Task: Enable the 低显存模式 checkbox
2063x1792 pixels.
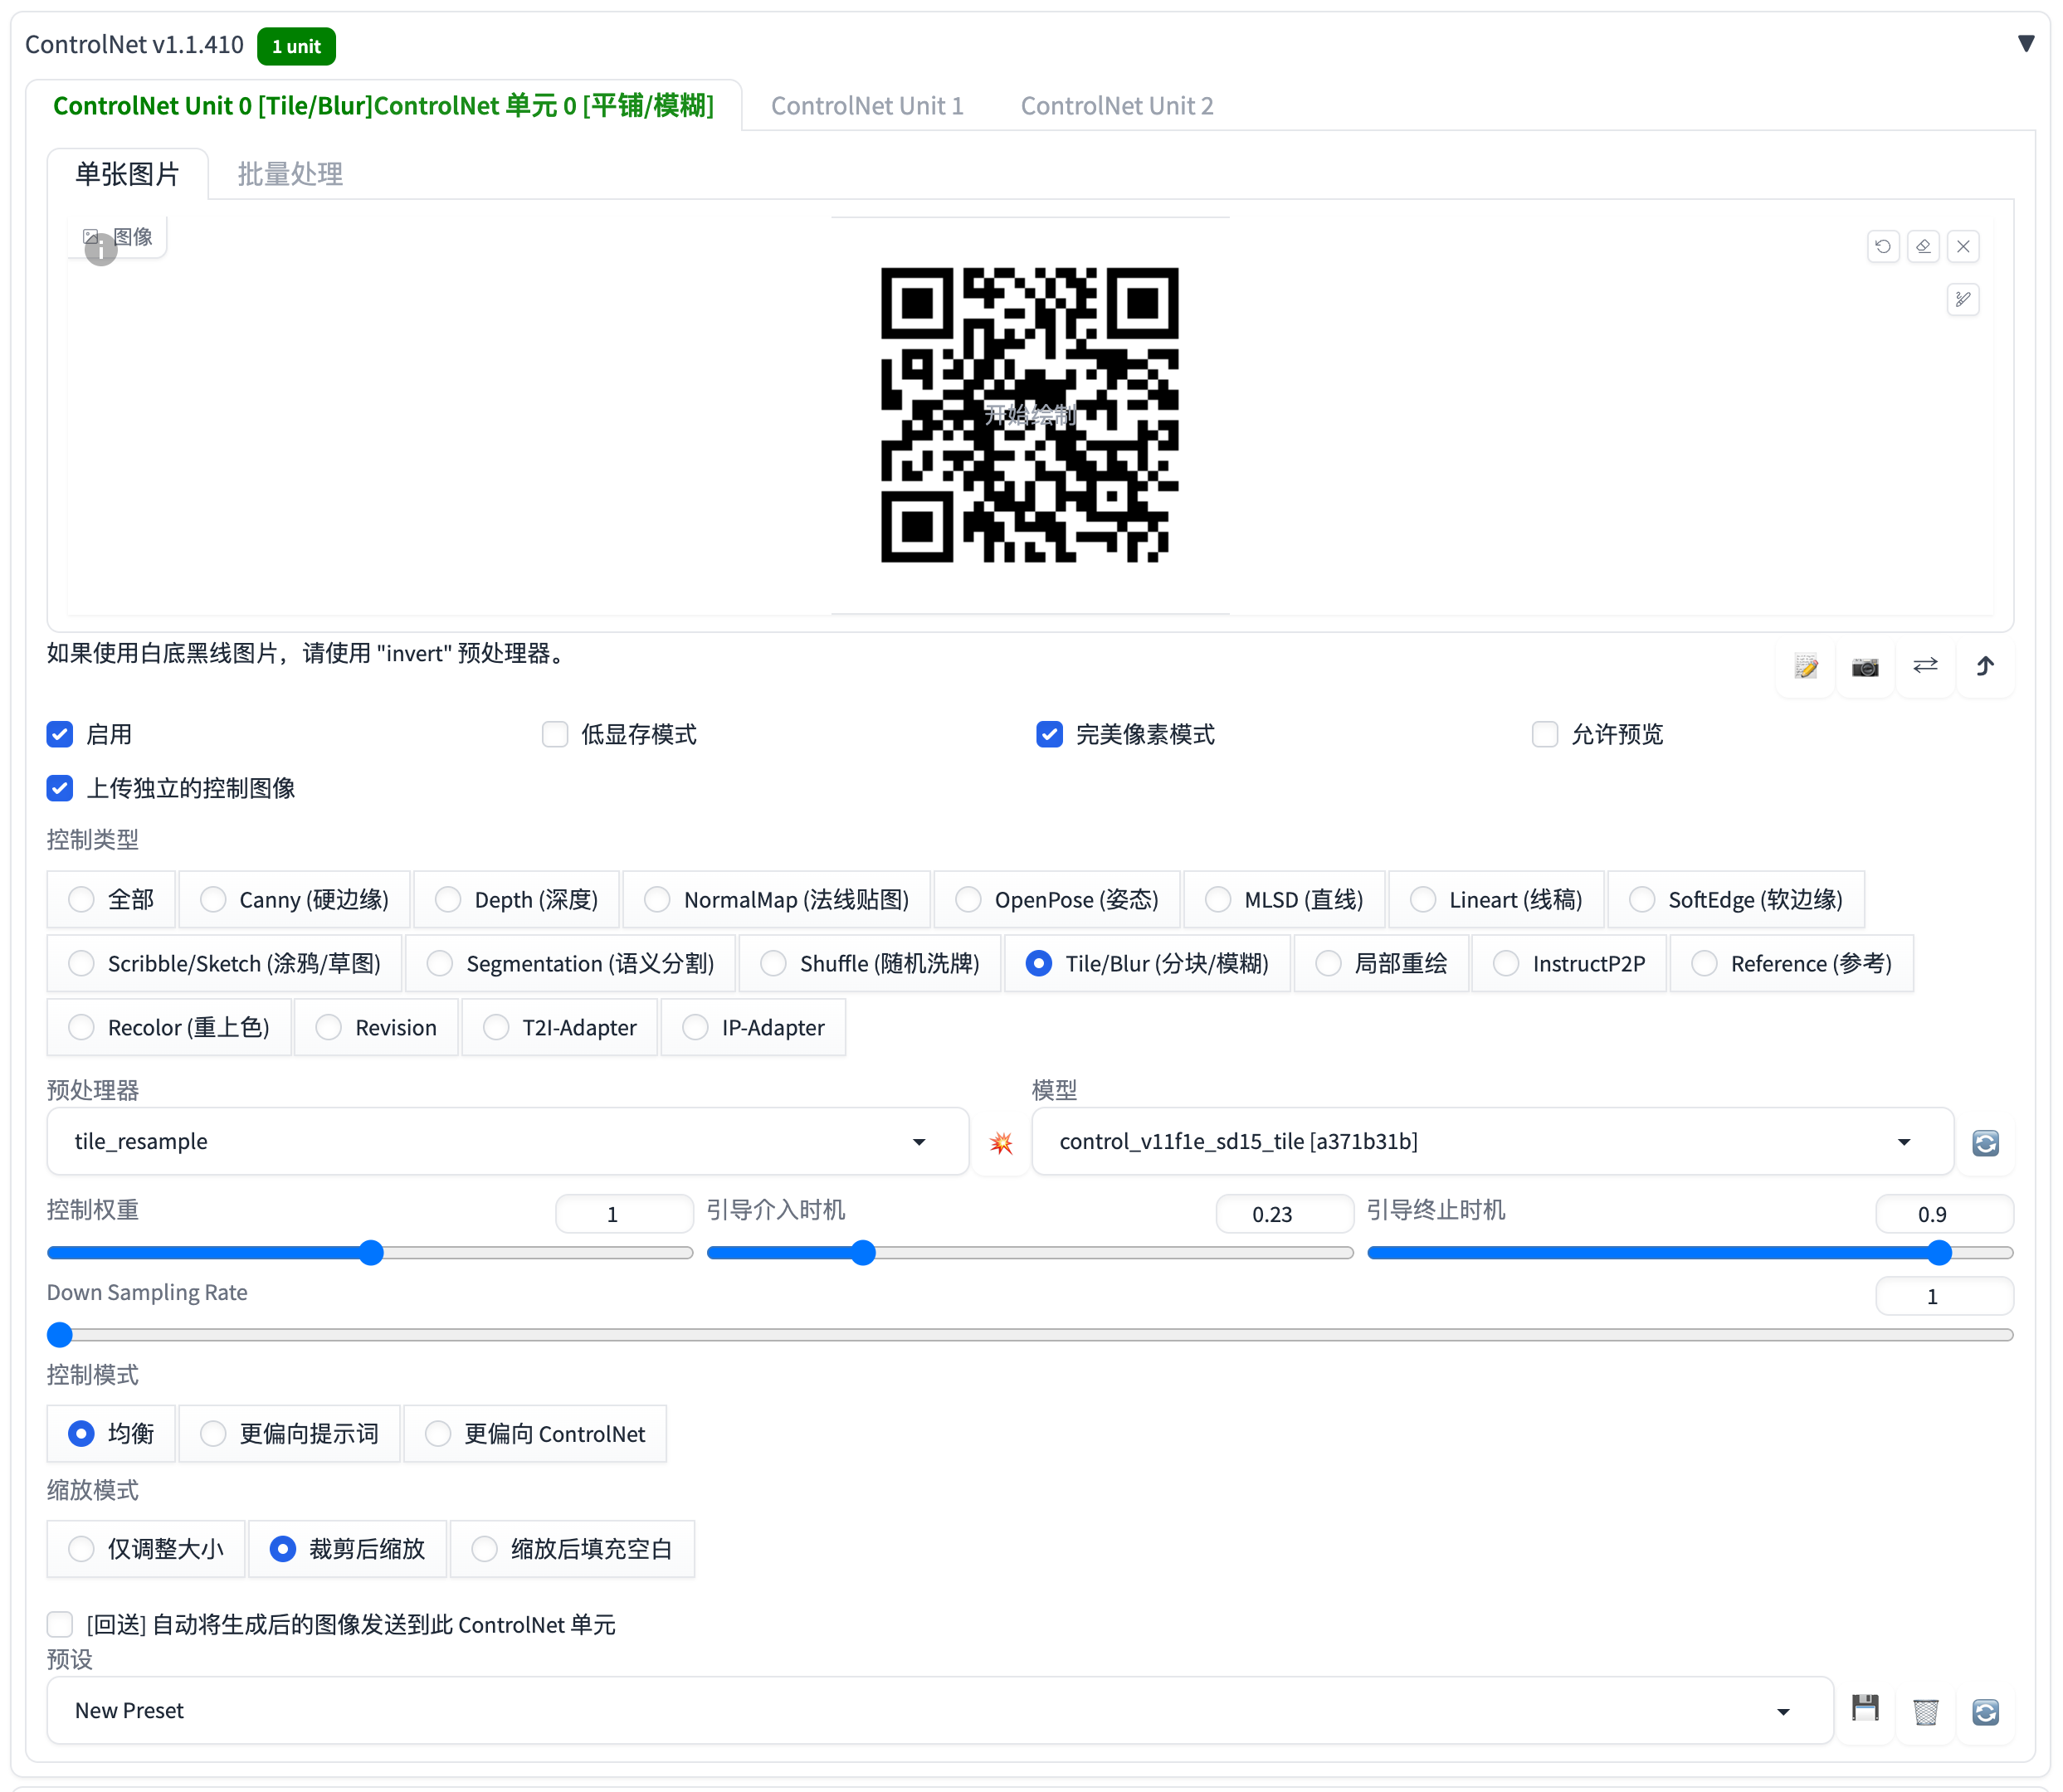Action: [555, 734]
